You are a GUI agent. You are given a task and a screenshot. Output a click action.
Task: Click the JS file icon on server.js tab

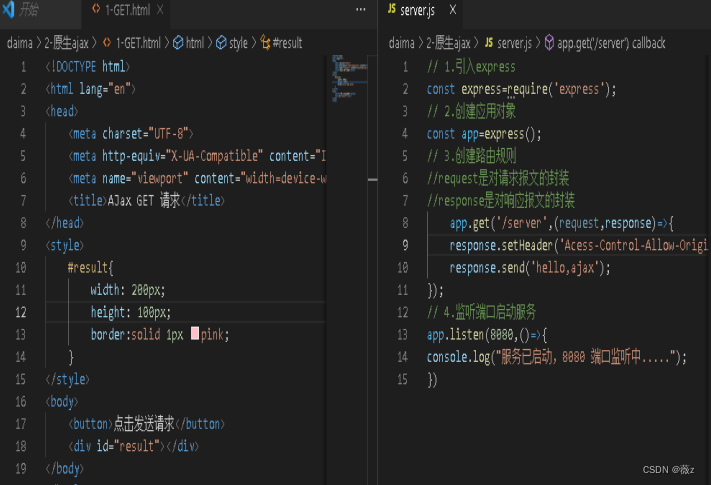click(x=392, y=9)
